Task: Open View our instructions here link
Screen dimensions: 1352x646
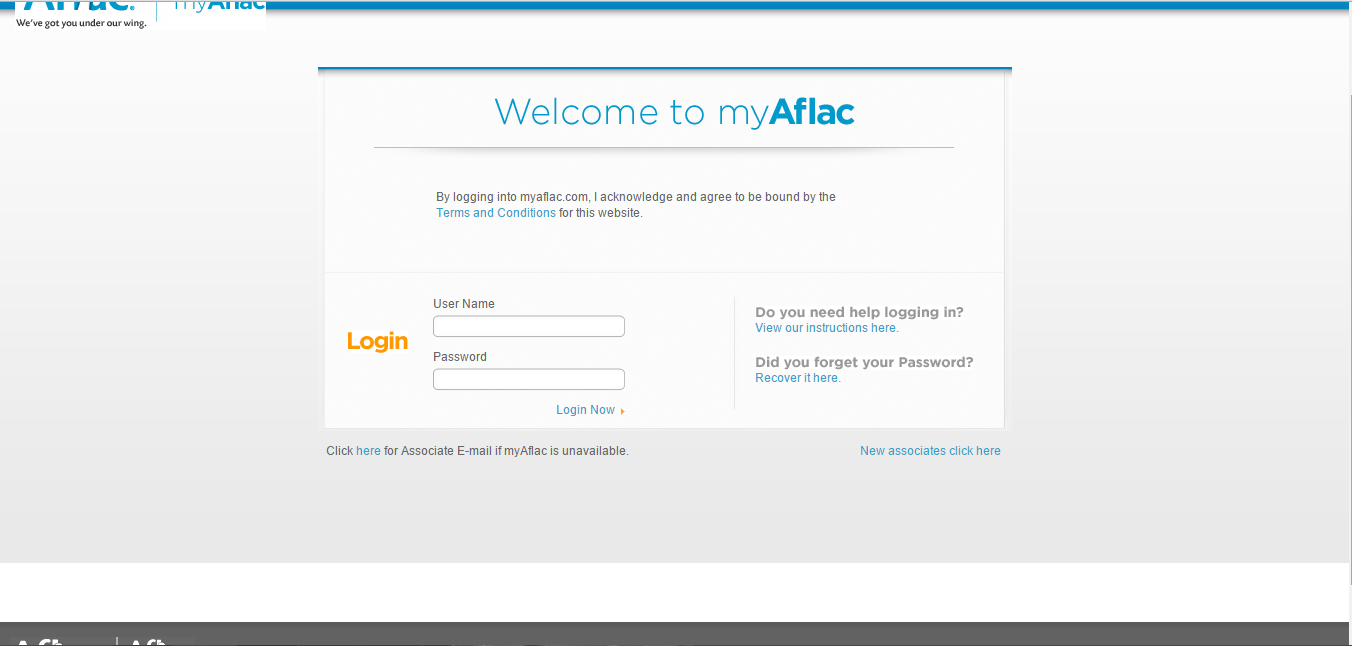Action: [x=827, y=328]
